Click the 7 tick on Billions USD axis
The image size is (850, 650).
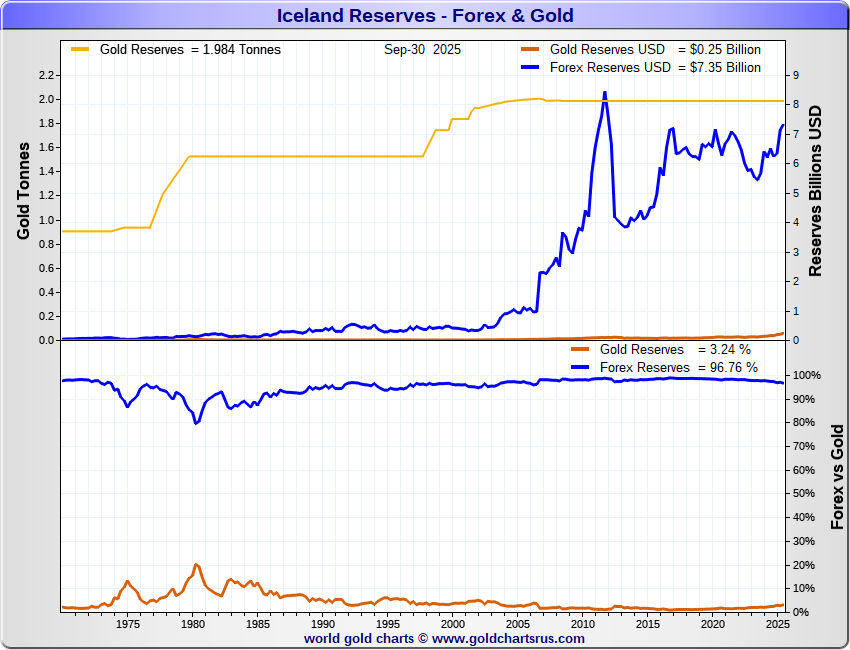pos(796,134)
